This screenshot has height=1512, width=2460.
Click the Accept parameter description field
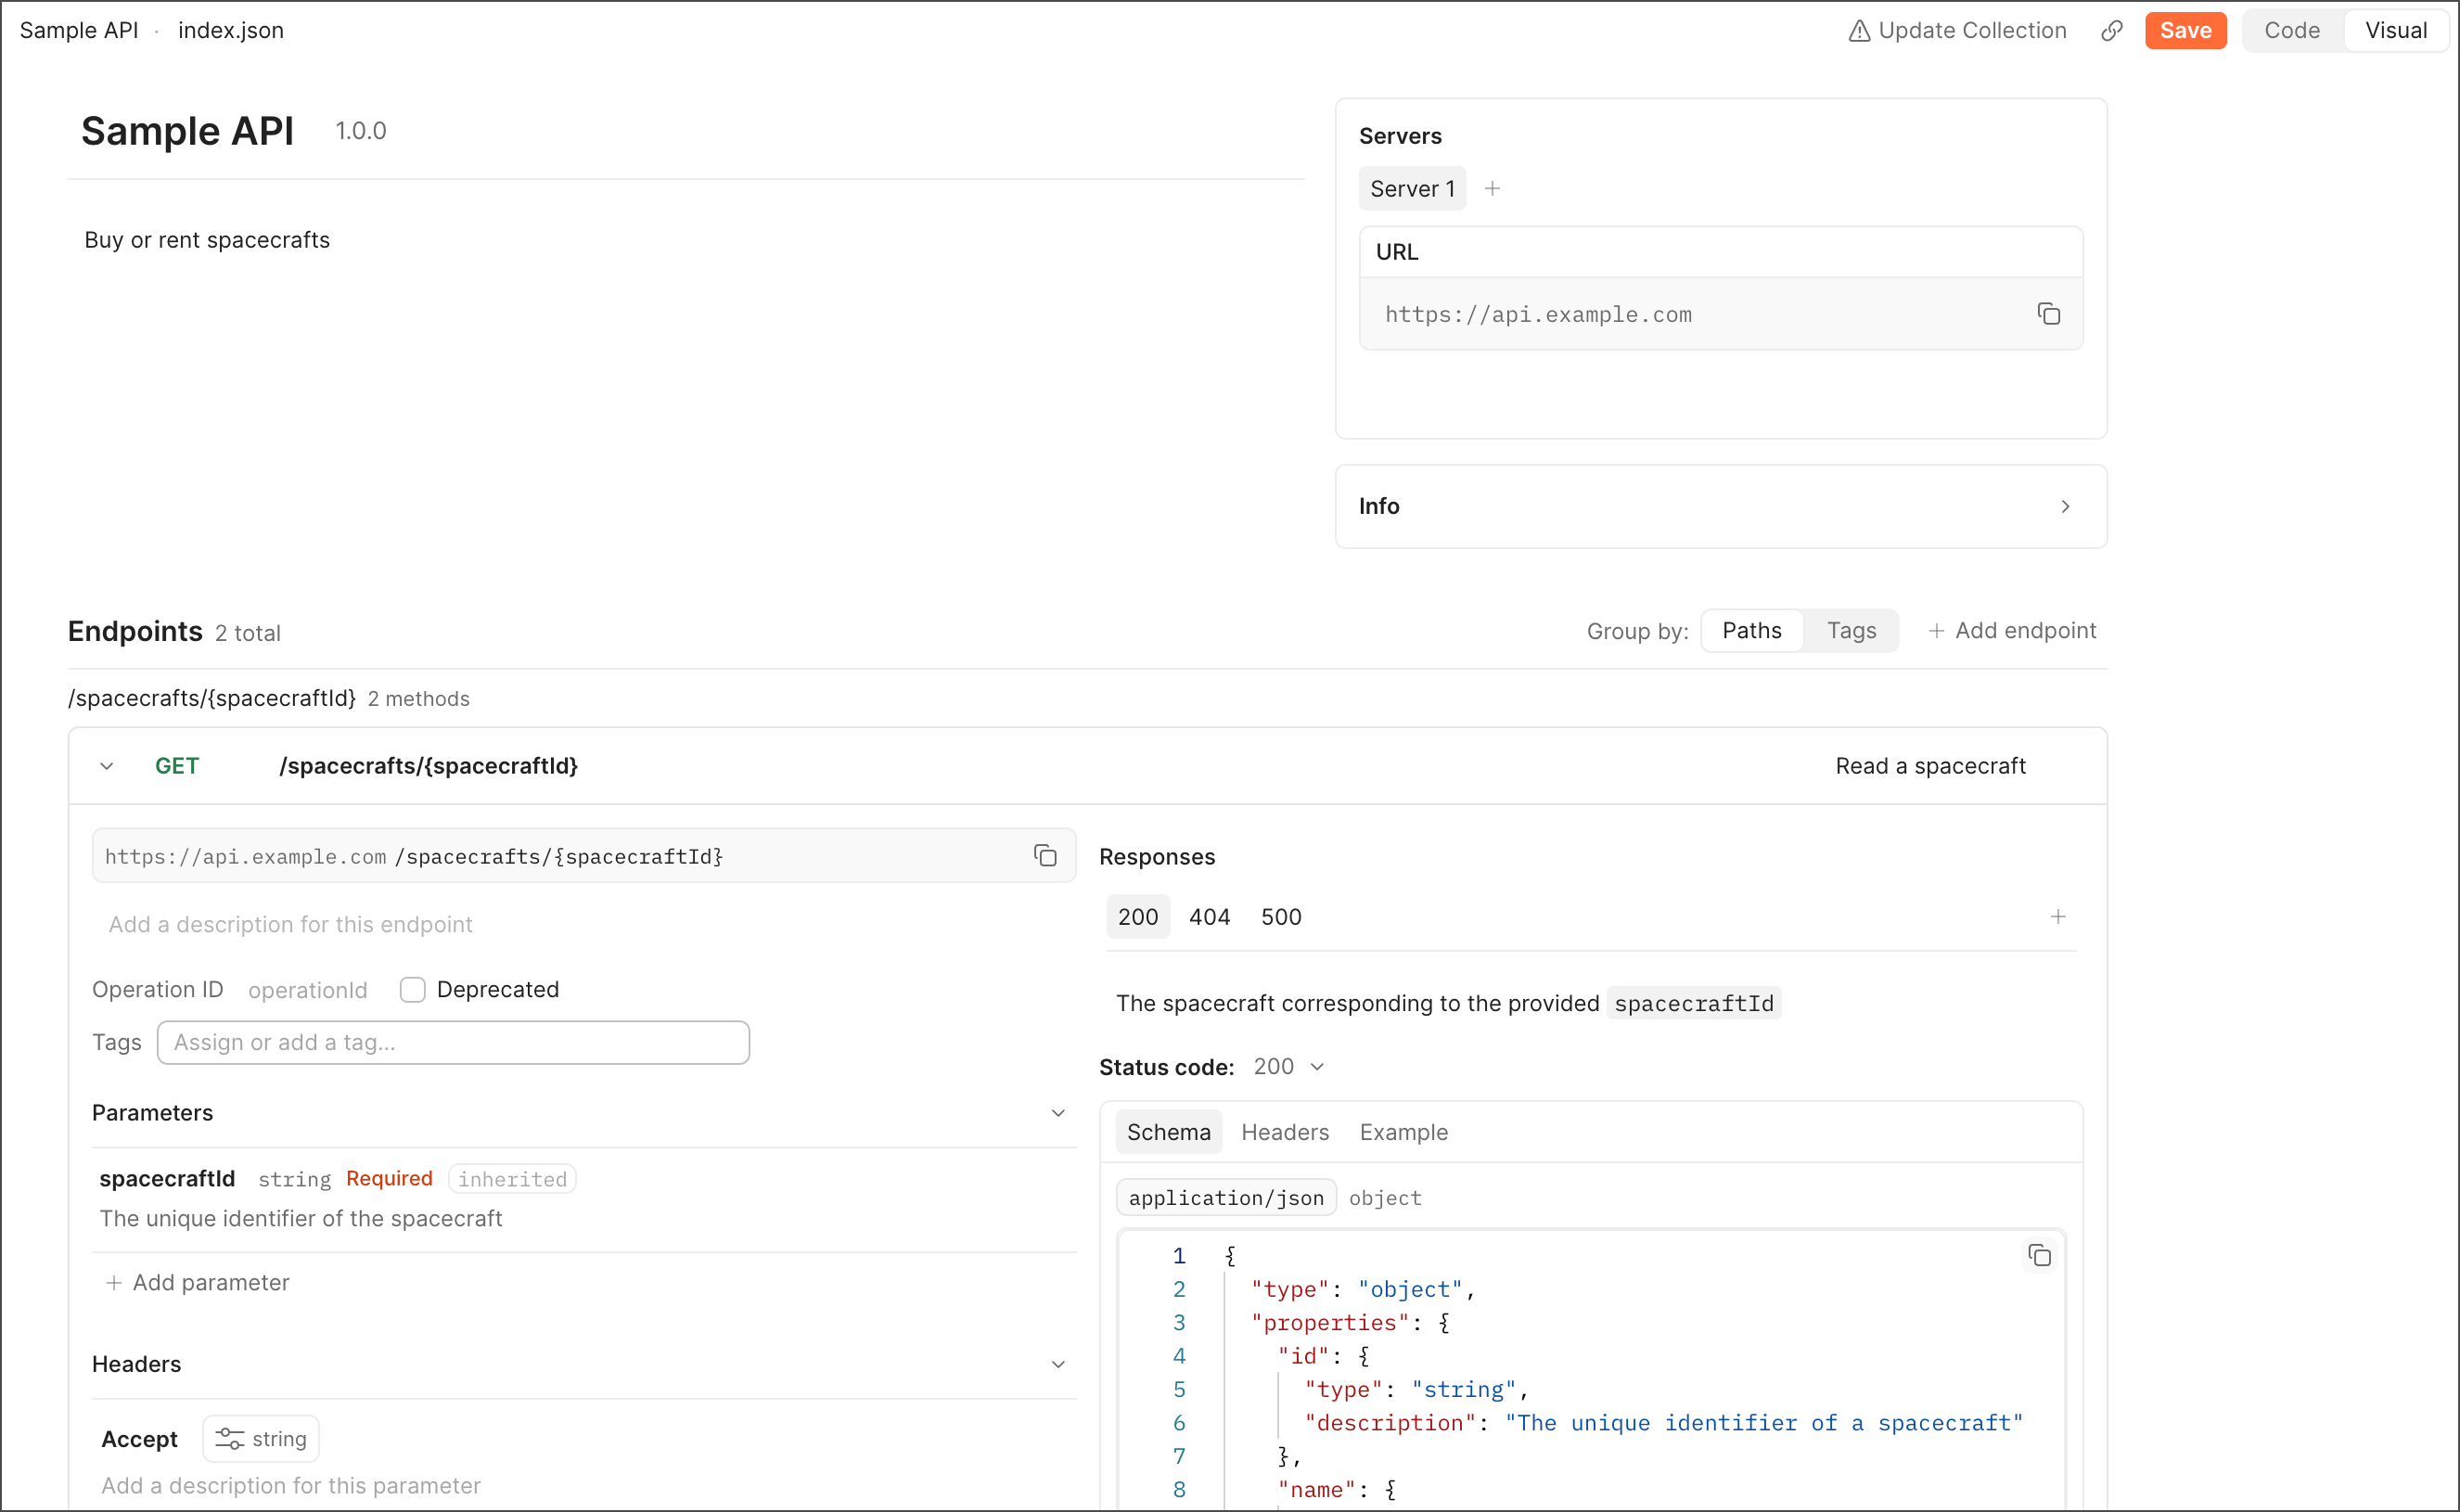pyautogui.click(x=290, y=1485)
